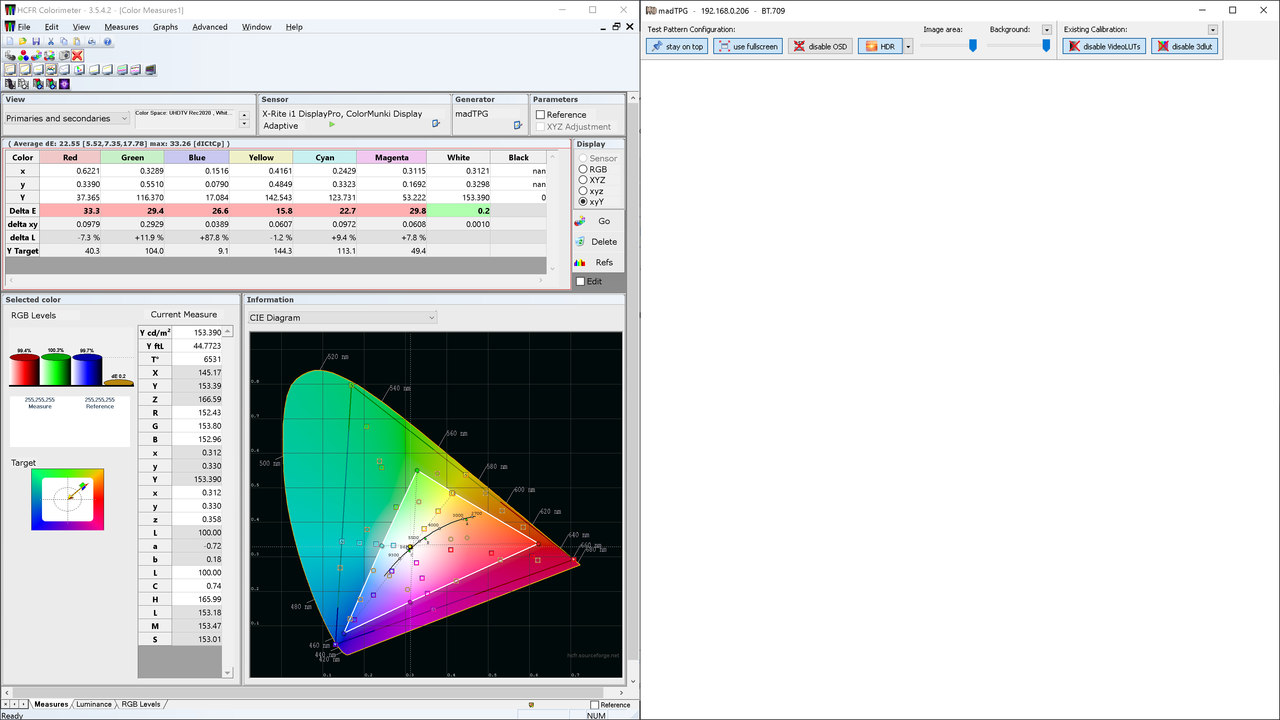The width and height of the screenshot is (1280, 720).
Task: Select the RGB display radio button
Action: click(x=583, y=169)
